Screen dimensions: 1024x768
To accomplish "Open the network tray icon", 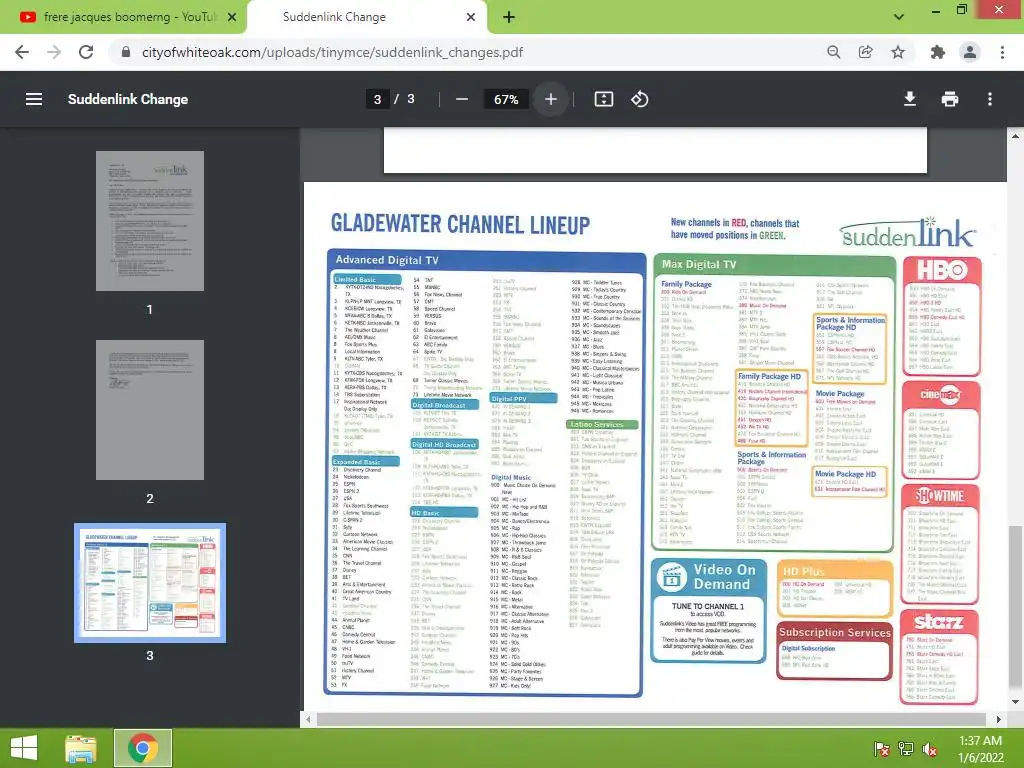I will (x=906, y=749).
